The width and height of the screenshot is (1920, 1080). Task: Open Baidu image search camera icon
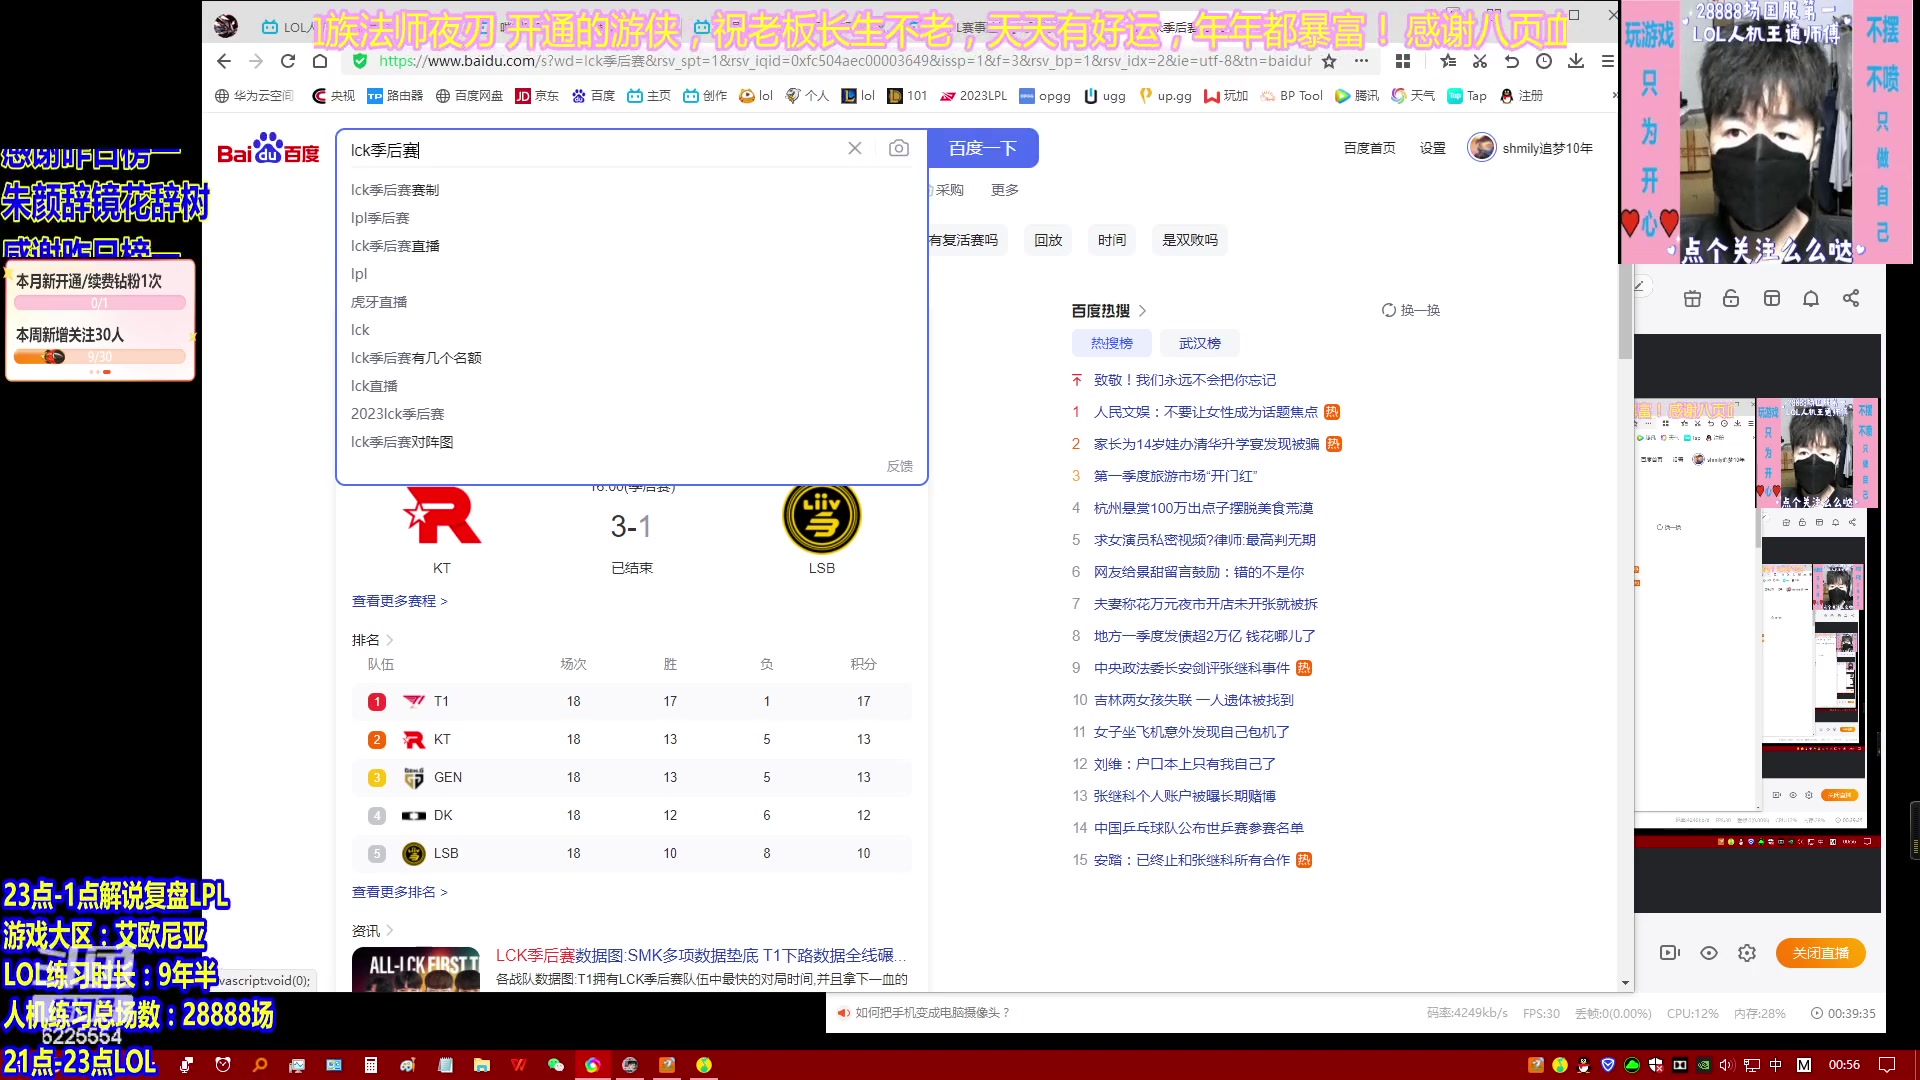(x=899, y=148)
